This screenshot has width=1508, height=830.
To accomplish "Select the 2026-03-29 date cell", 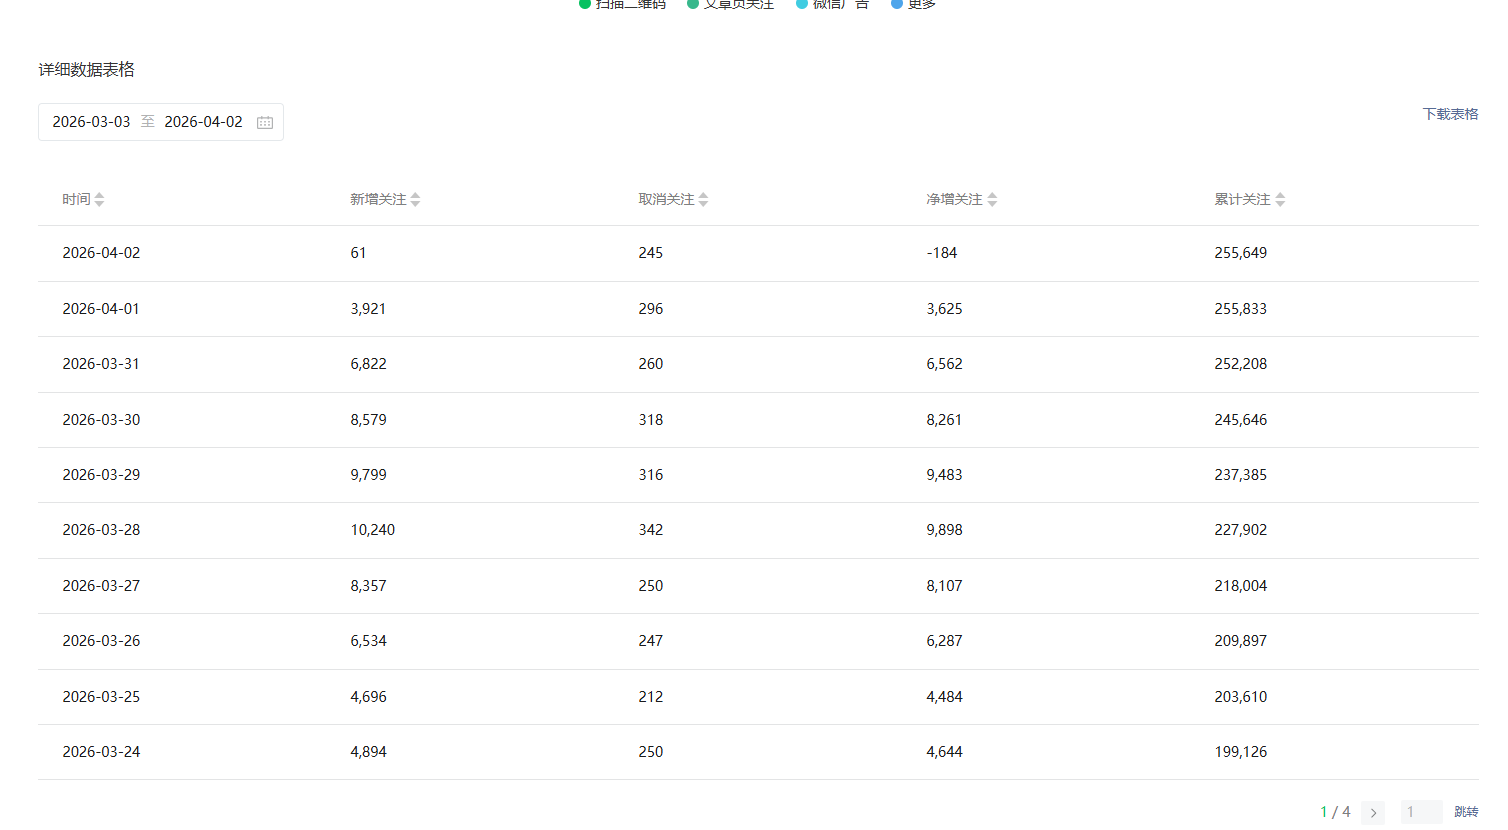I will (x=101, y=475).
